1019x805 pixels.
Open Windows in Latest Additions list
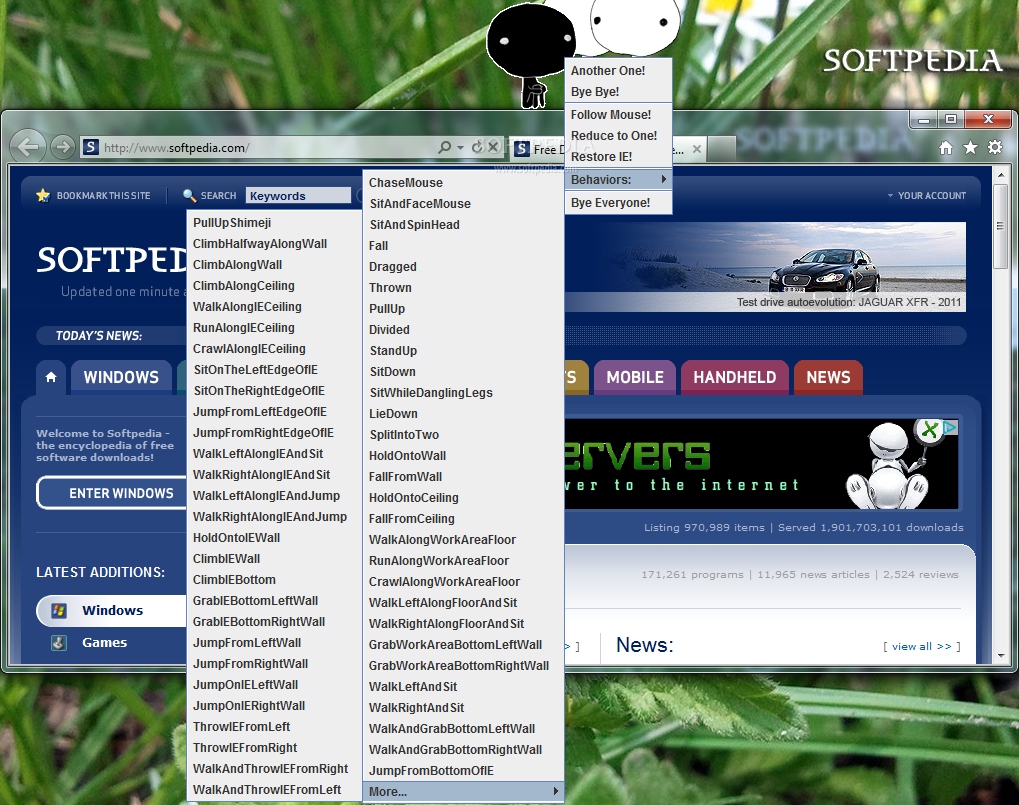click(x=112, y=610)
